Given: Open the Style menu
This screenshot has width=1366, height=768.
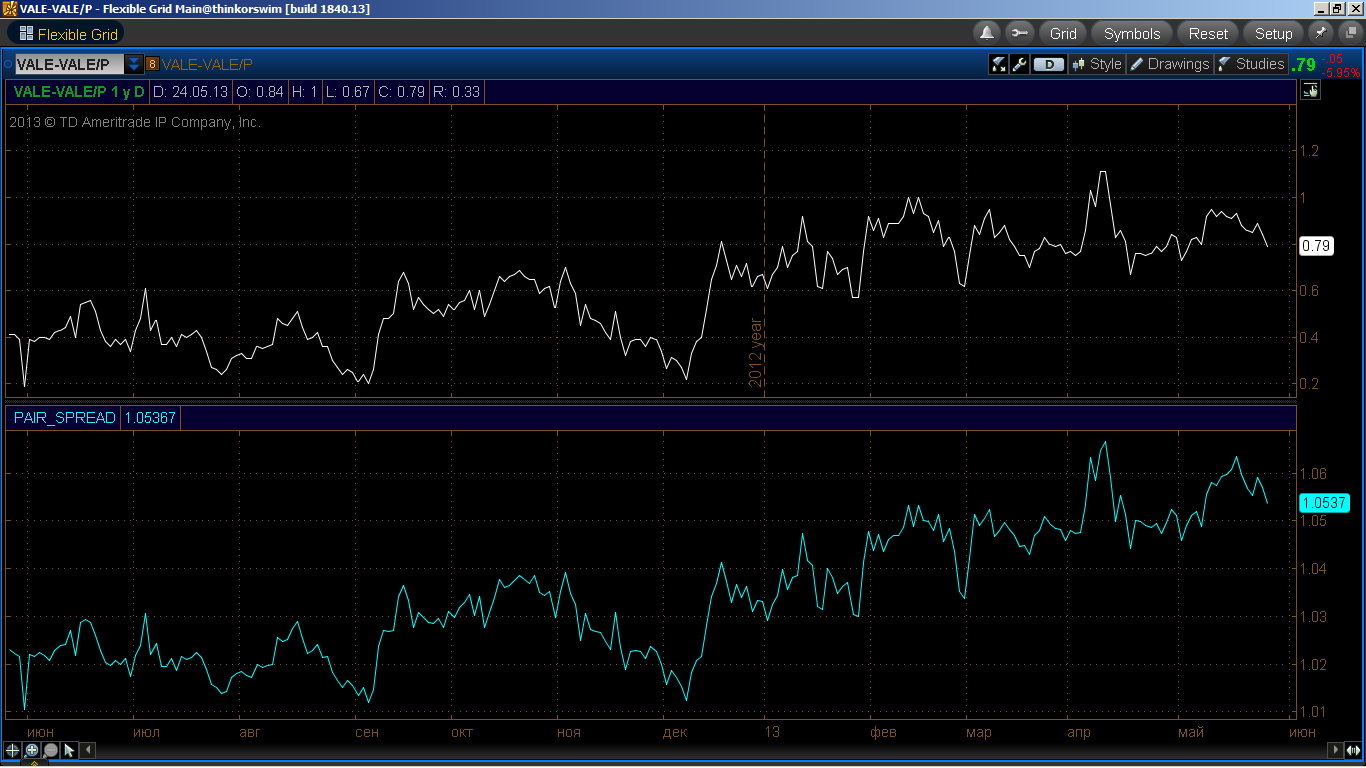Looking at the screenshot, I should click(1097, 64).
